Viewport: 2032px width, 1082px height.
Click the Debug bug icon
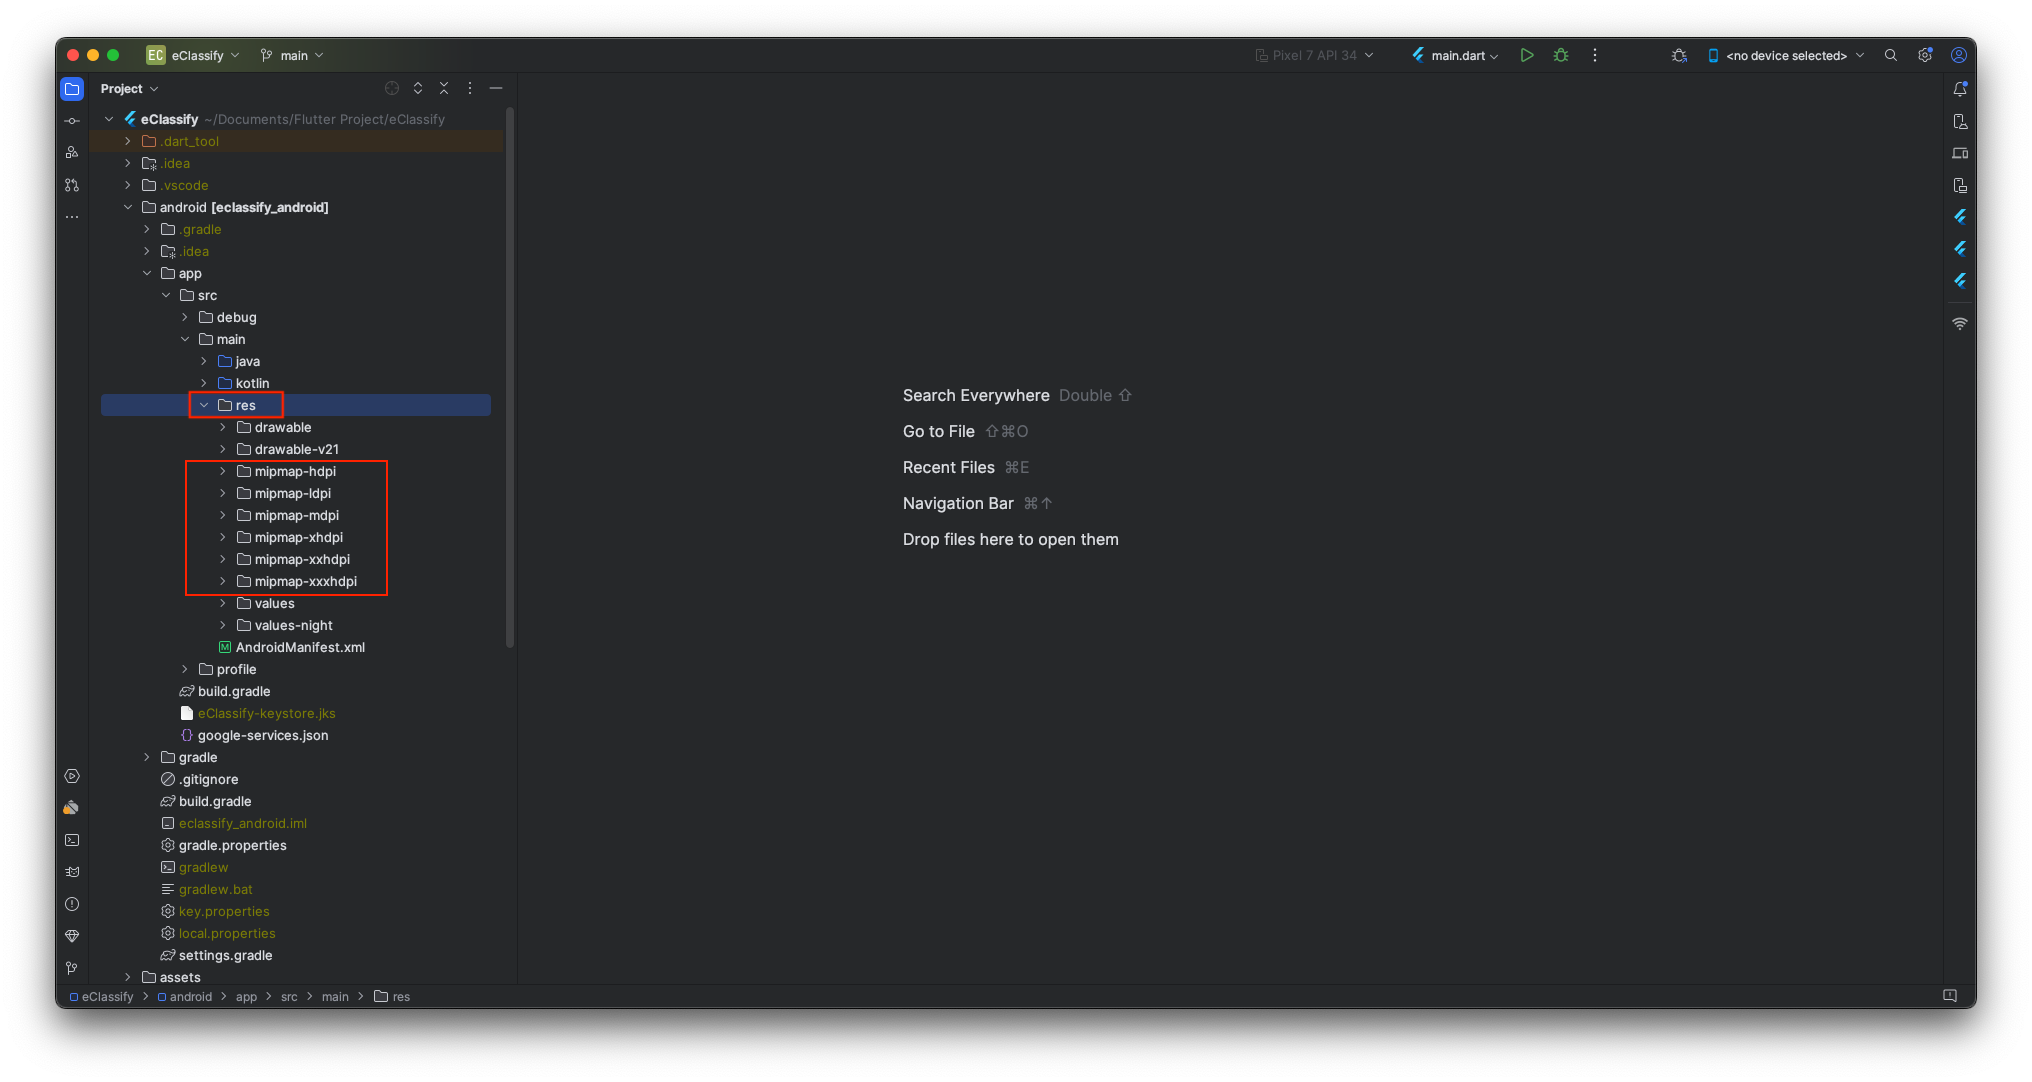click(x=1561, y=55)
